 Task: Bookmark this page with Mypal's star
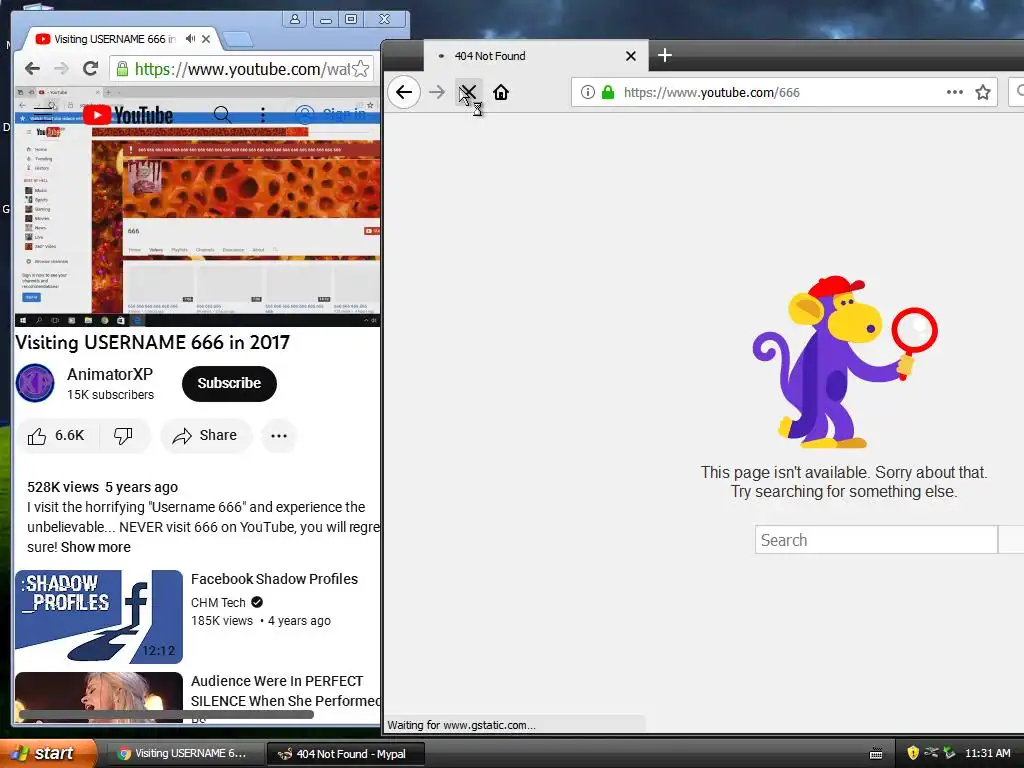(983, 92)
